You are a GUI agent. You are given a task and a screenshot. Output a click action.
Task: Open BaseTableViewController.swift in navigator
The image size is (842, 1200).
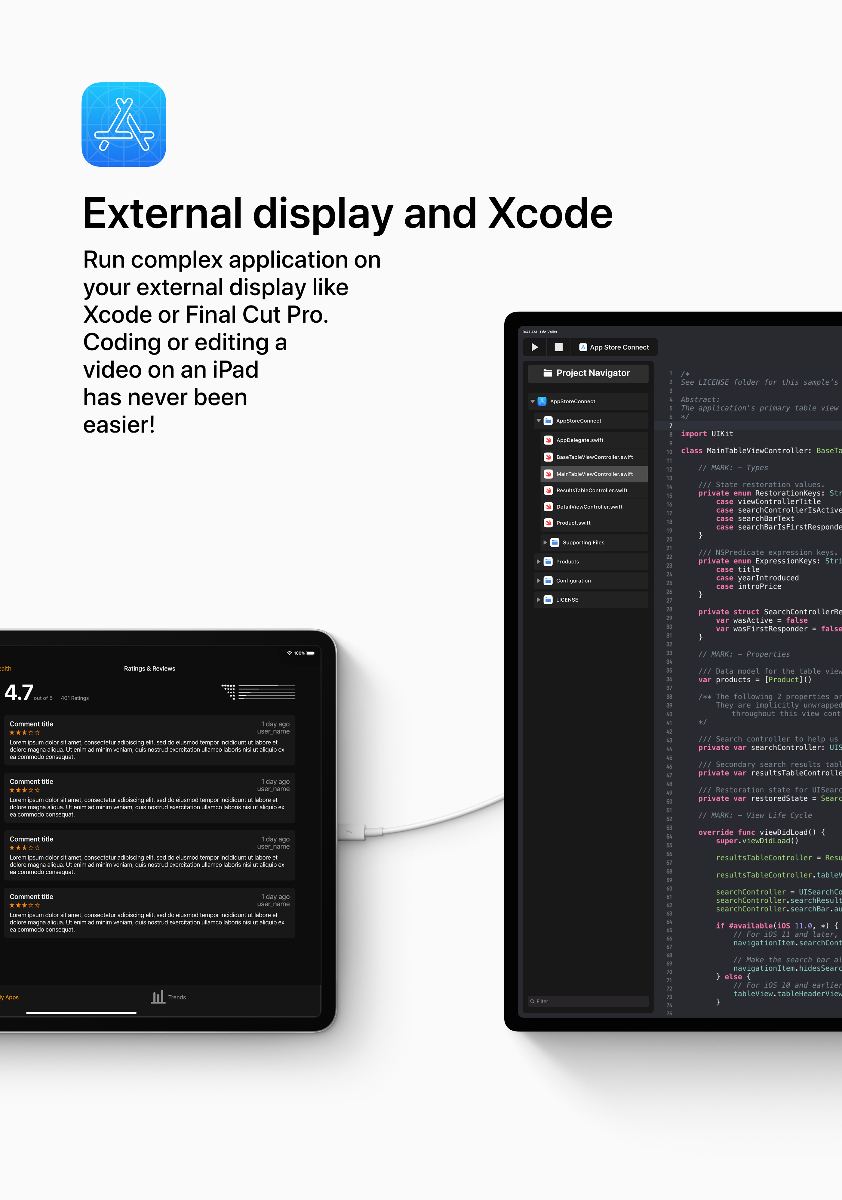coord(595,457)
